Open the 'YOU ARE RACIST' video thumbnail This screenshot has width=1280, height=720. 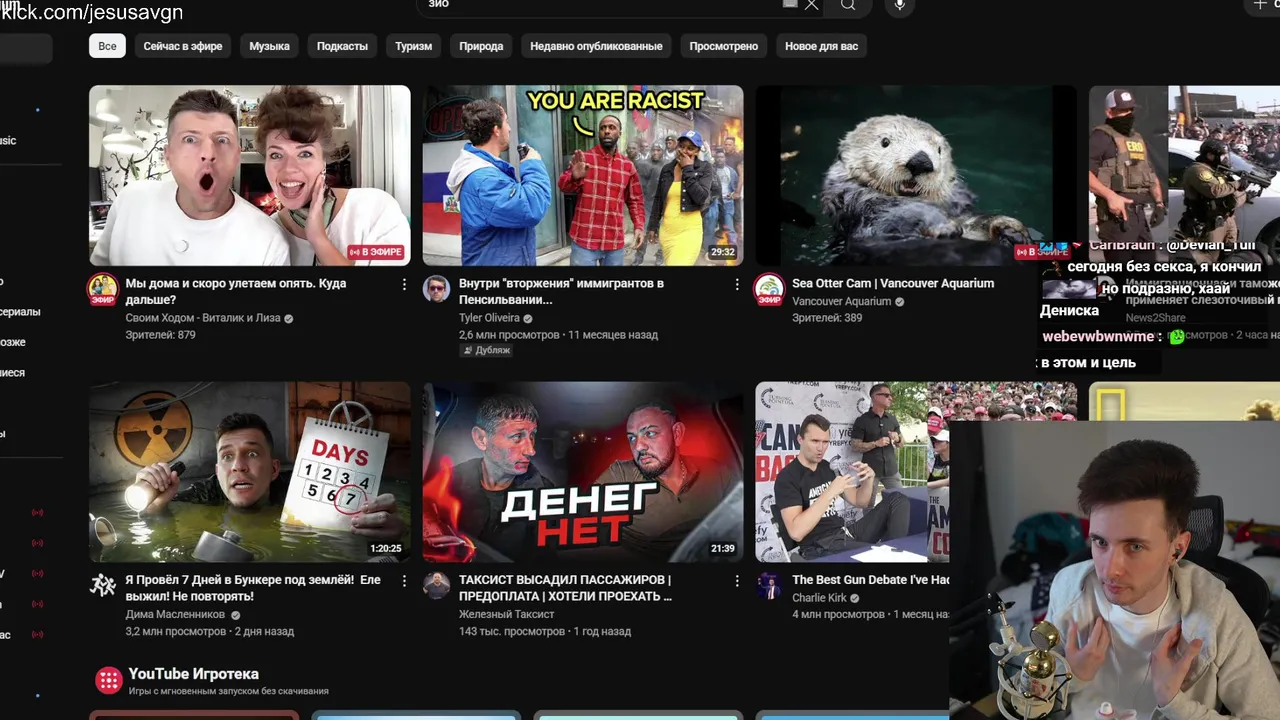pos(583,175)
